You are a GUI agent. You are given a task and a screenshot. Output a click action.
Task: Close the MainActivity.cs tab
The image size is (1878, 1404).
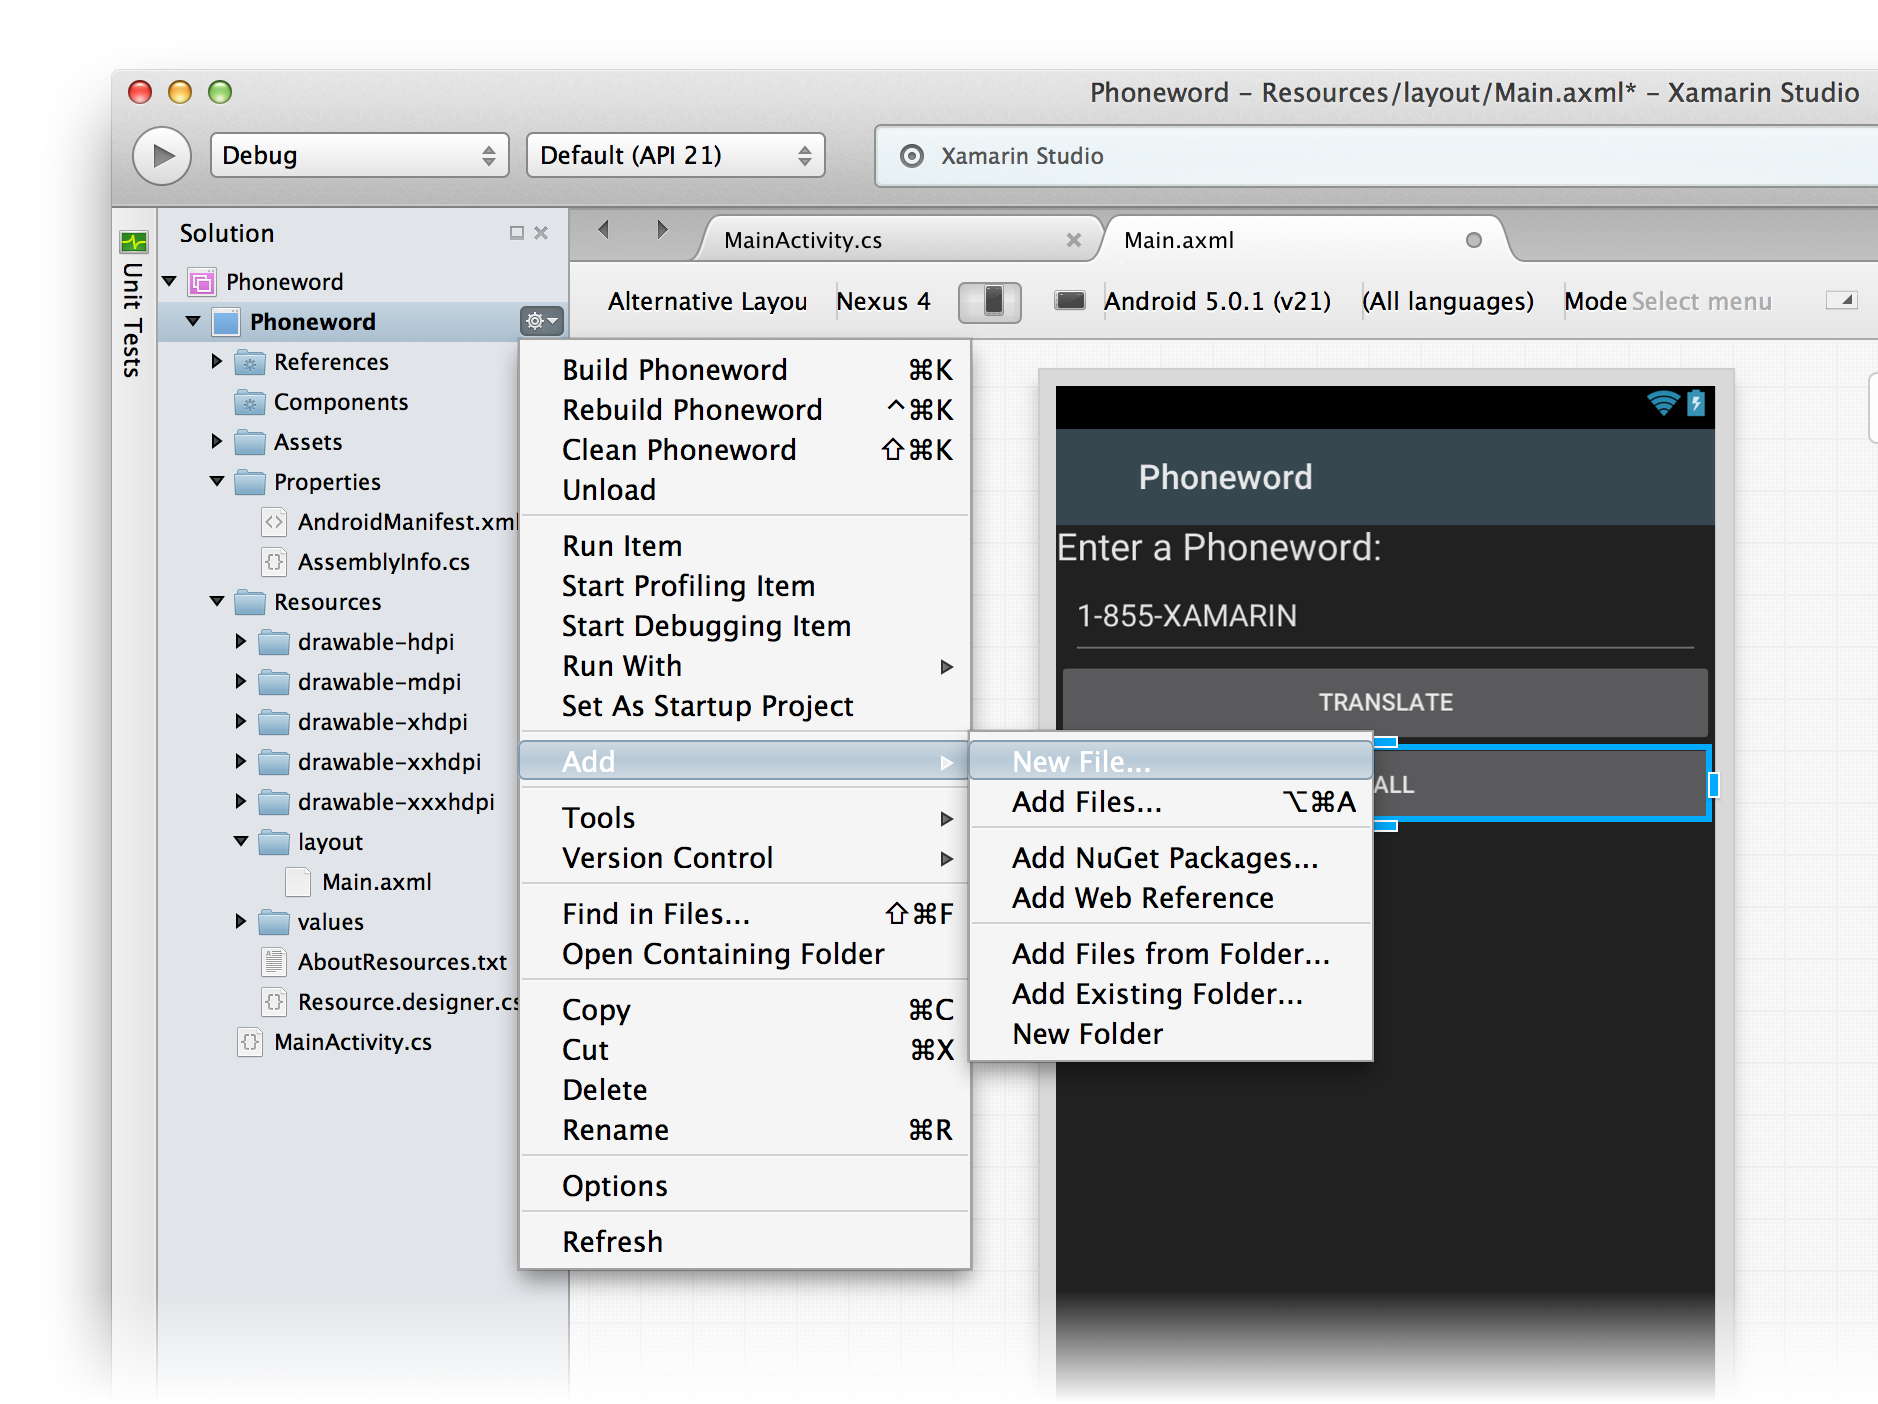pyautogui.click(x=1074, y=240)
